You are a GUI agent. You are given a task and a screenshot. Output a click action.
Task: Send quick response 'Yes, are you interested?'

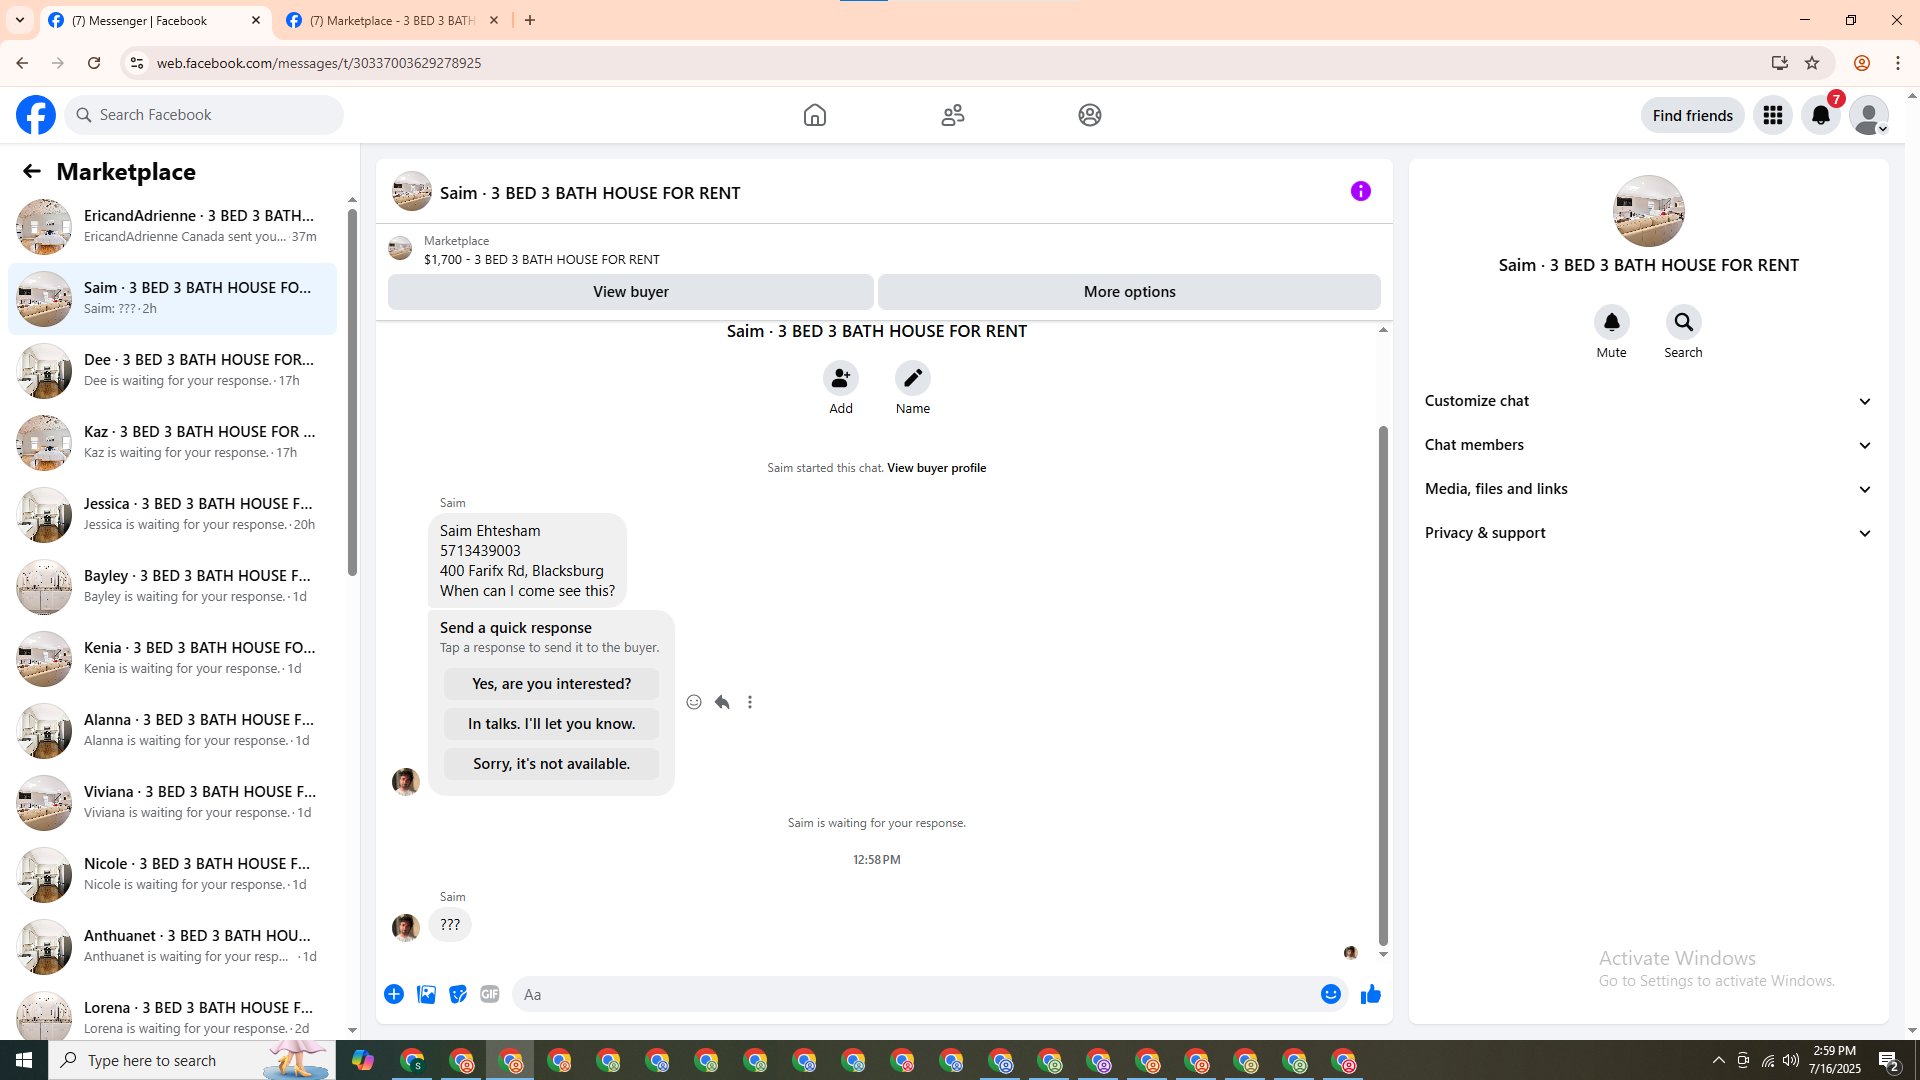[551, 684]
